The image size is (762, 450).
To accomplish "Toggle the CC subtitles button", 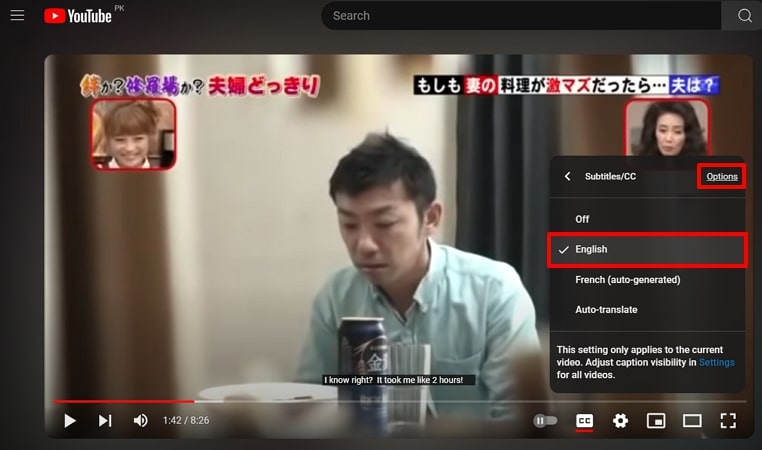I will (x=584, y=421).
